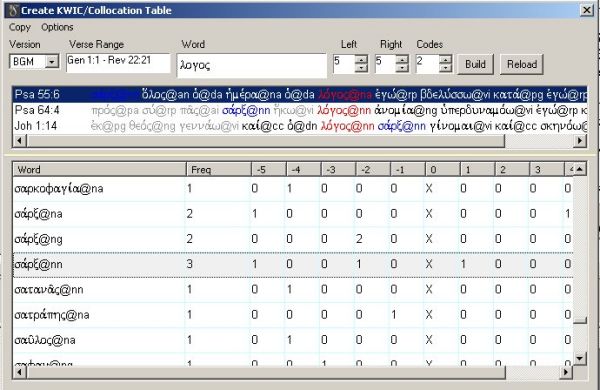Screen dimensions: 600x390
Task: Select the Psa 55:6 result row
Action: coord(300,94)
